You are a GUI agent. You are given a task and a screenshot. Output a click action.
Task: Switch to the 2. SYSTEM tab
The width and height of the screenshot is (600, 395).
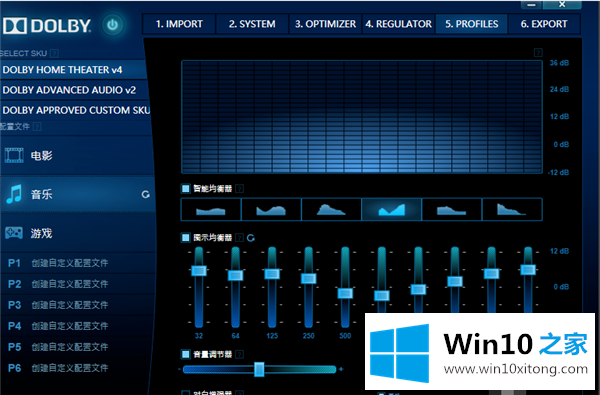[252, 24]
